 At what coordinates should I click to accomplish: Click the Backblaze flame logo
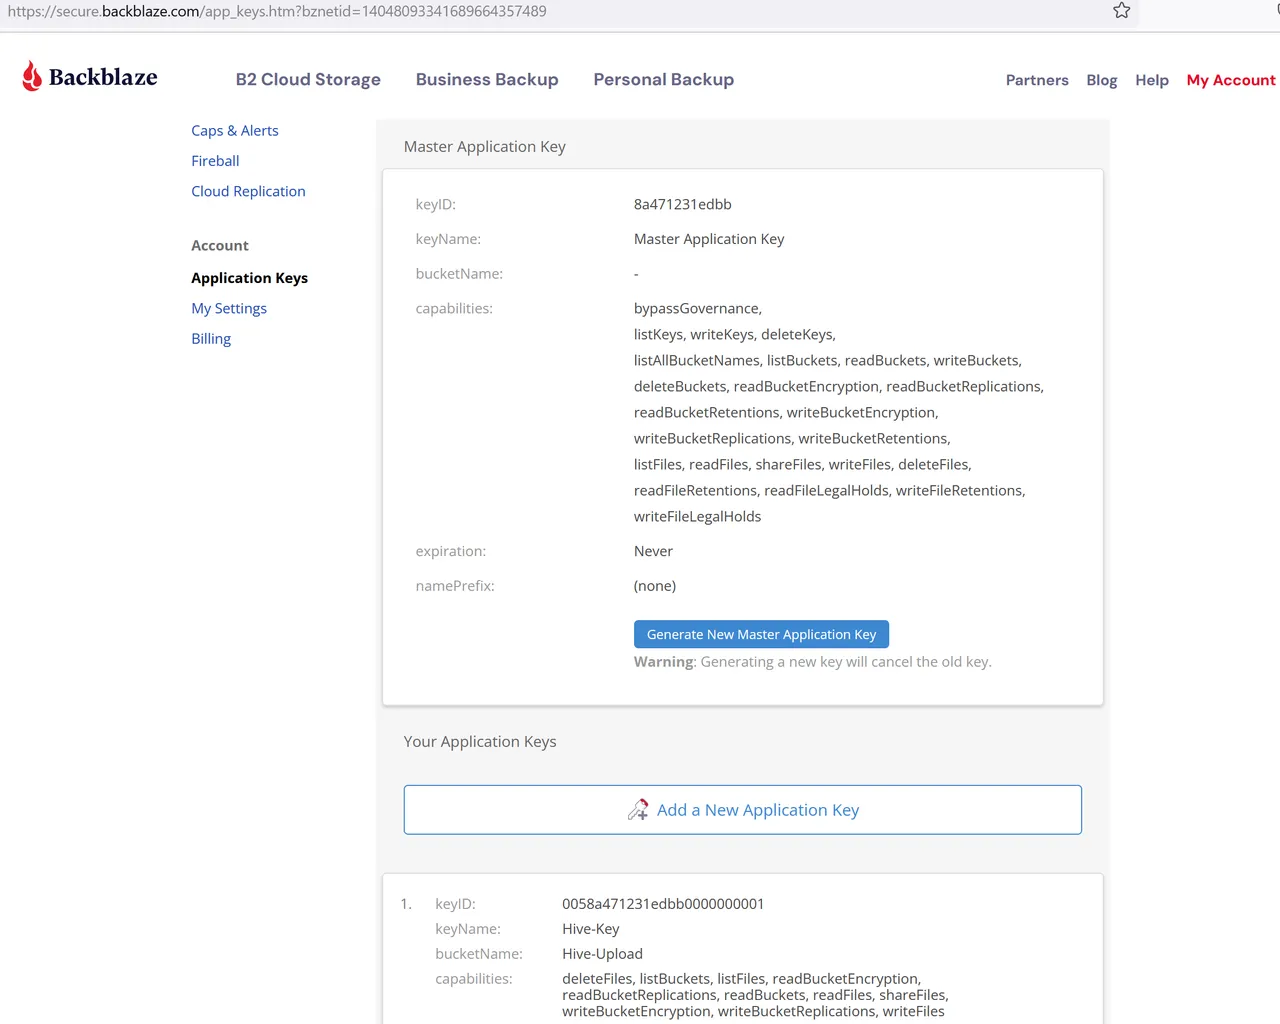[32, 76]
